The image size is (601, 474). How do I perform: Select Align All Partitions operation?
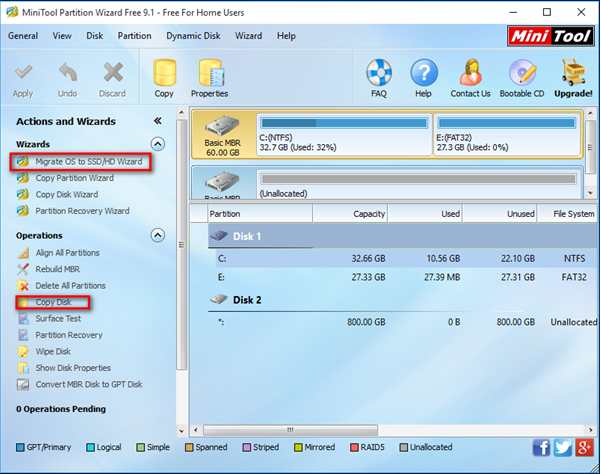[x=67, y=253]
